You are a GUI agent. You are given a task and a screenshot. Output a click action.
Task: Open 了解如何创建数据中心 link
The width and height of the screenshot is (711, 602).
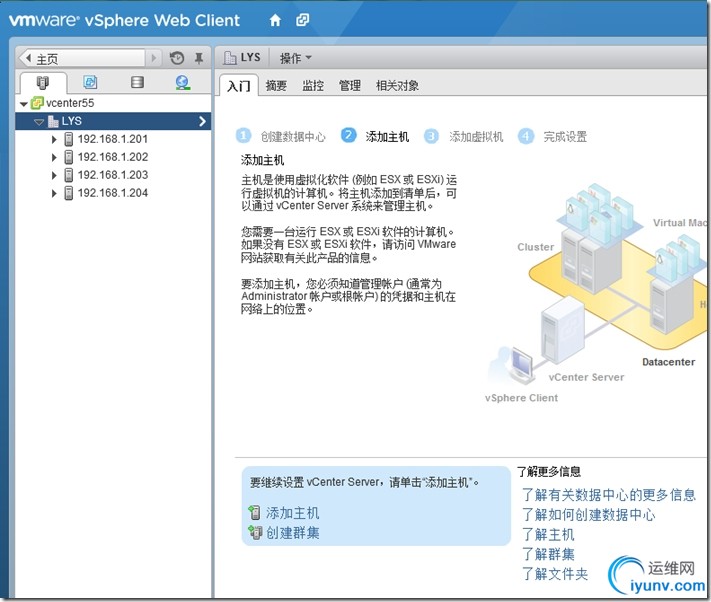click(589, 515)
